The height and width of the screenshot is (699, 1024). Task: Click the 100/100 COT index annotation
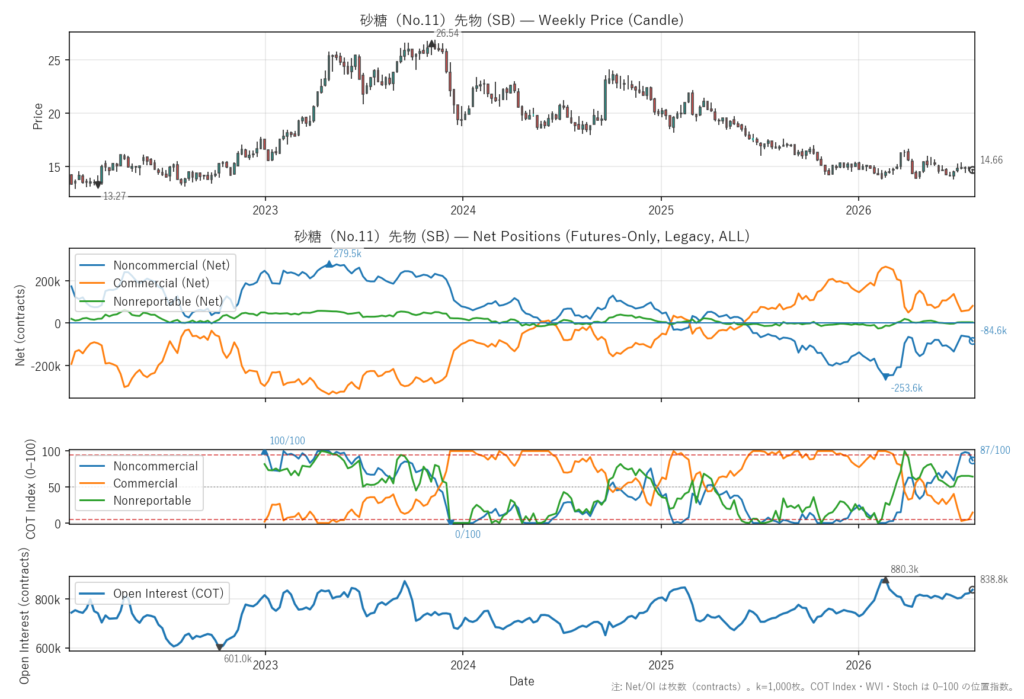click(287, 441)
